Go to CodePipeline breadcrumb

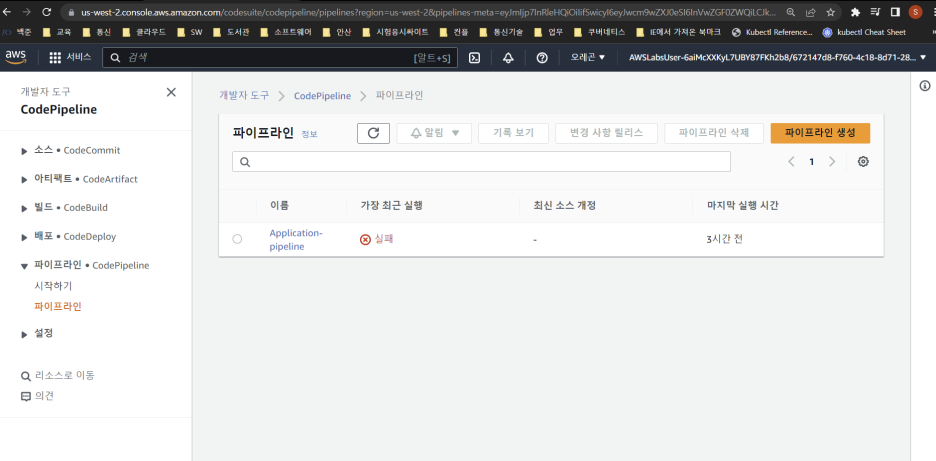[322, 96]
